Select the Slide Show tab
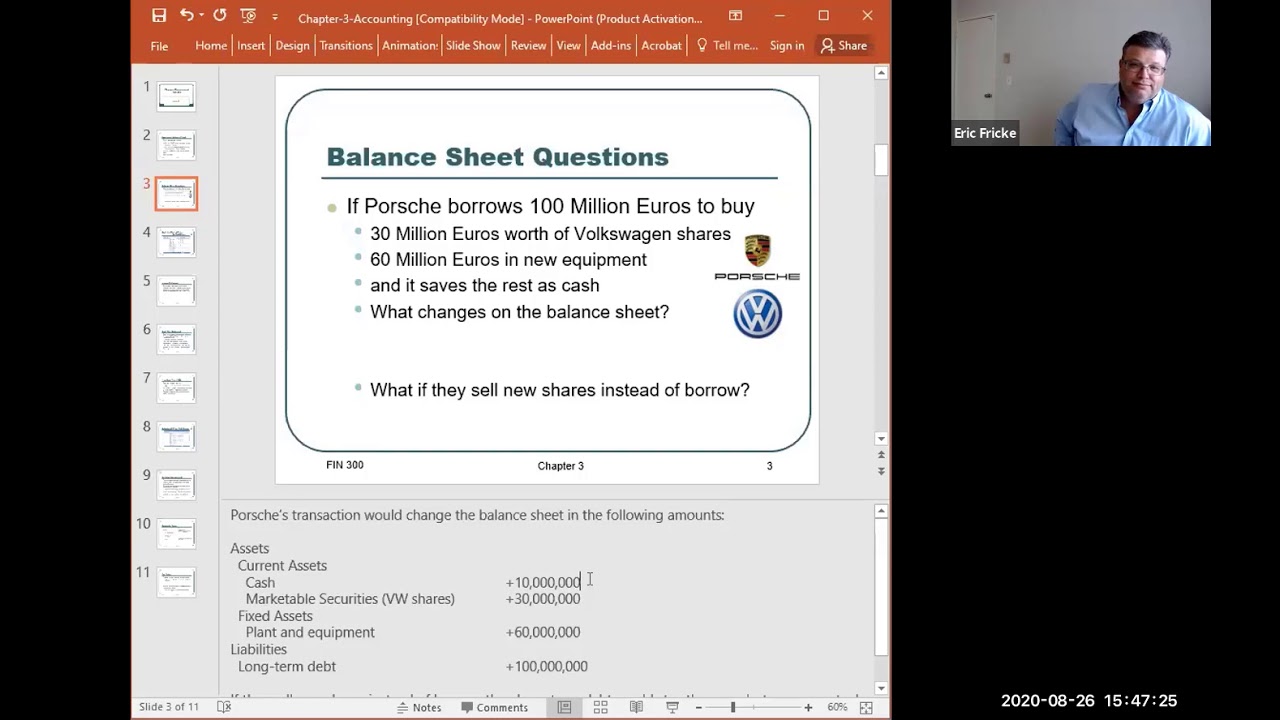The height and width of the screenshot is (720, 1280). point(473,46)
